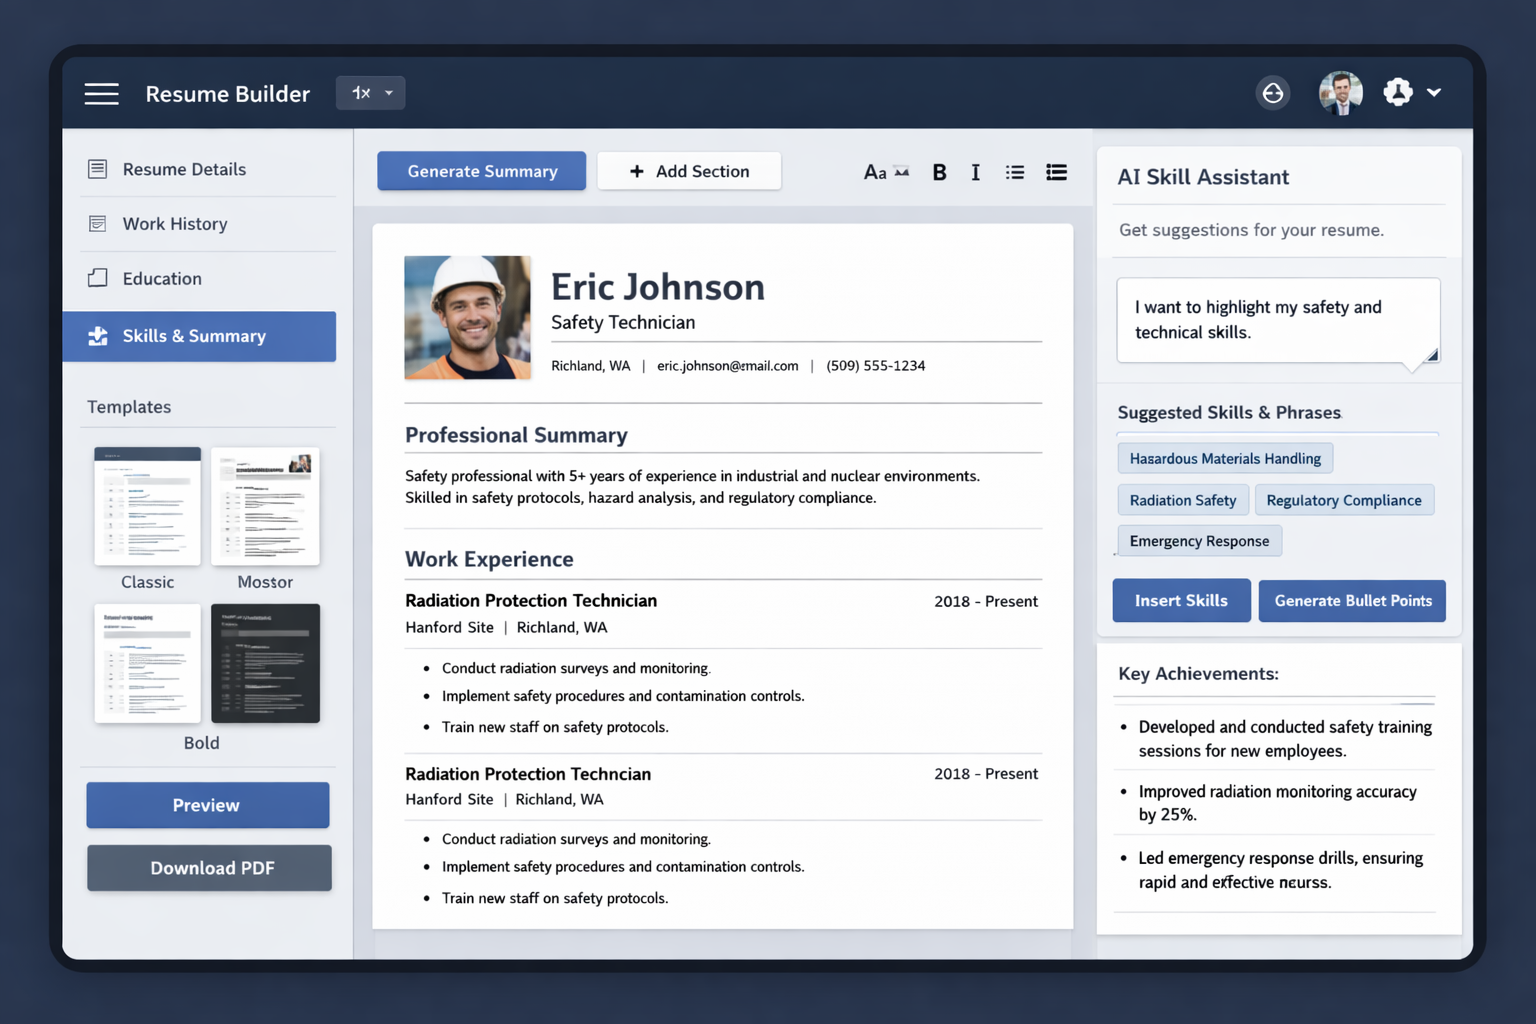
Task: Switch to the Resume Details section
Action: pos(184,169)
